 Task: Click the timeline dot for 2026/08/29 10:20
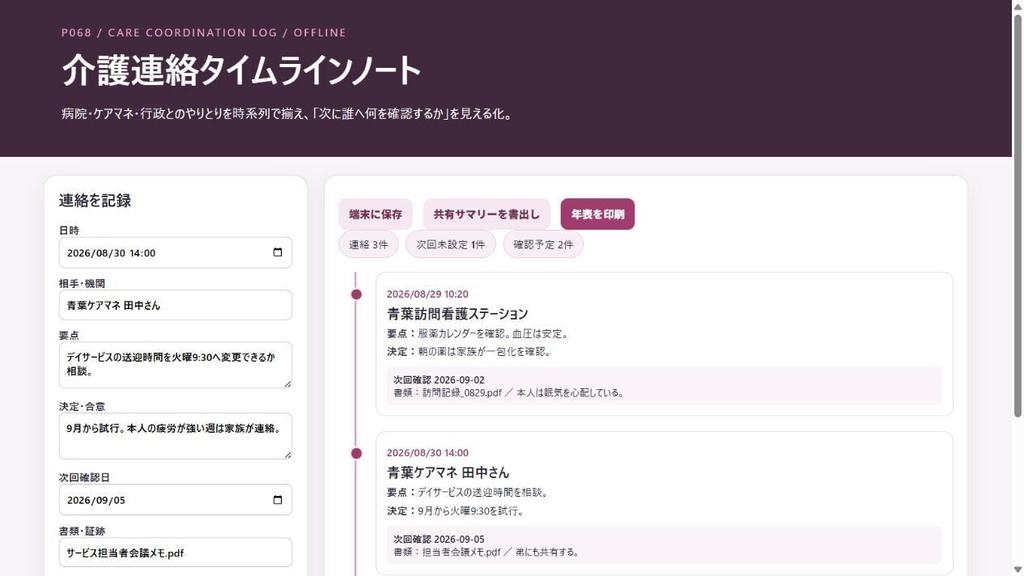(x=356, y=295)
